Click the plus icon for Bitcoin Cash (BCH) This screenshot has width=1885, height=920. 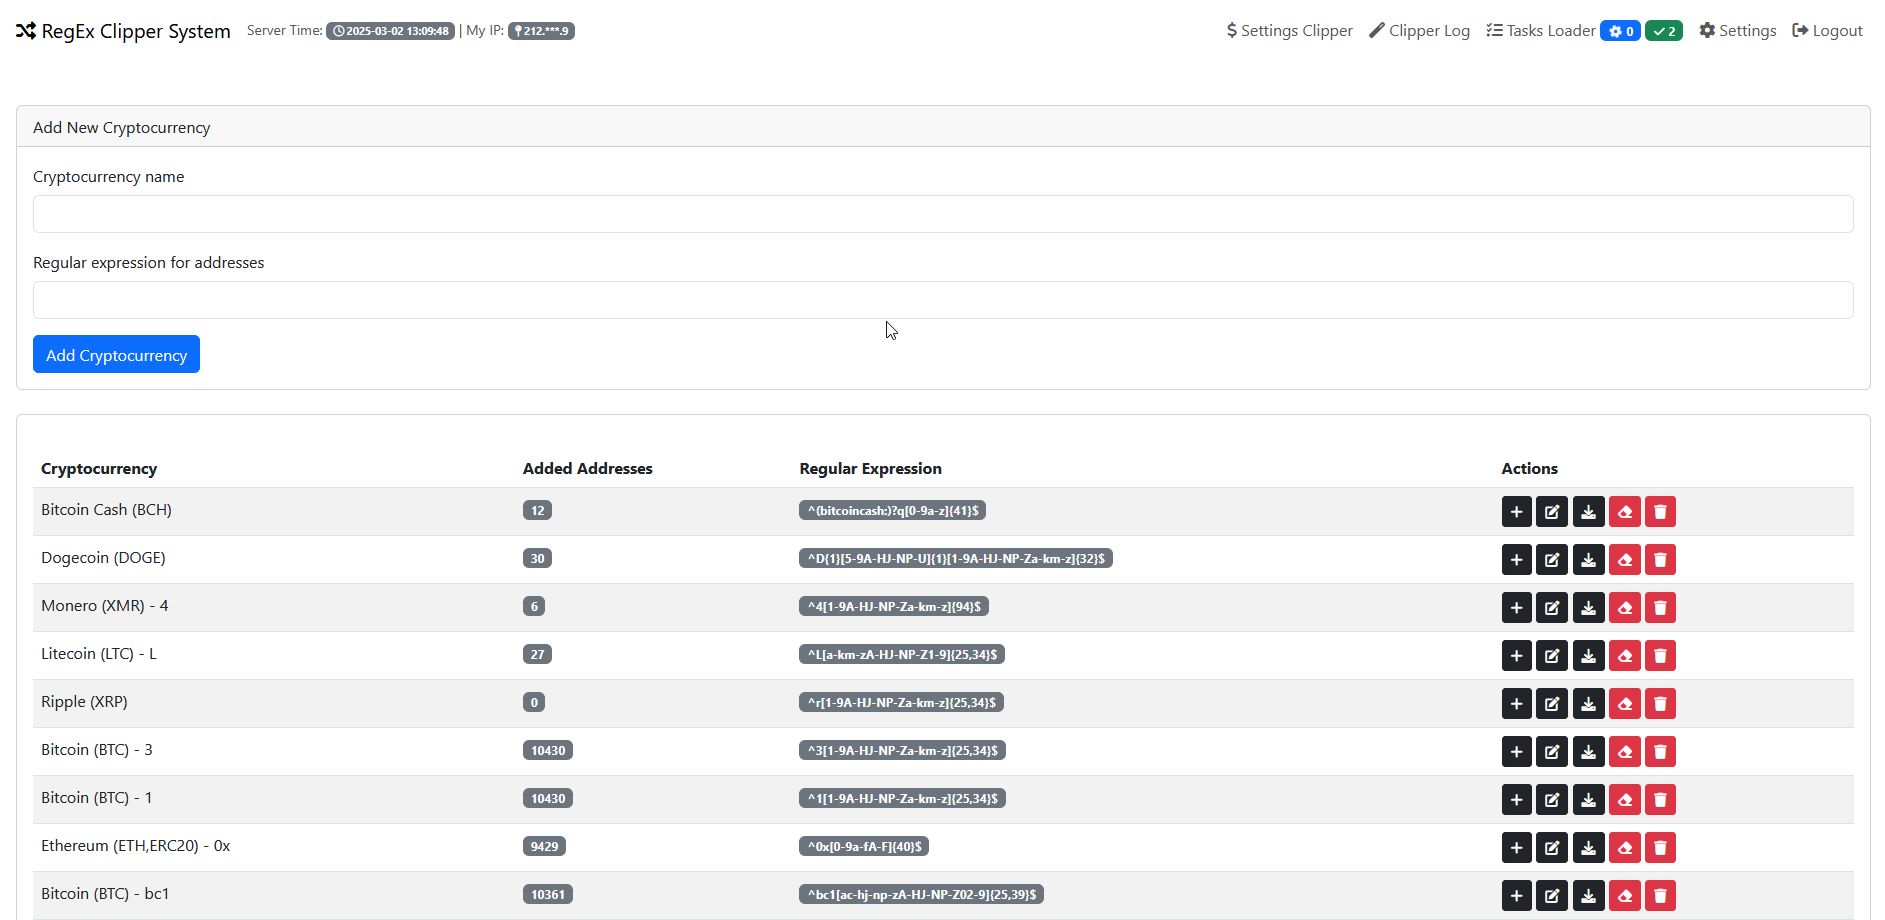[x=1516, y=512]
